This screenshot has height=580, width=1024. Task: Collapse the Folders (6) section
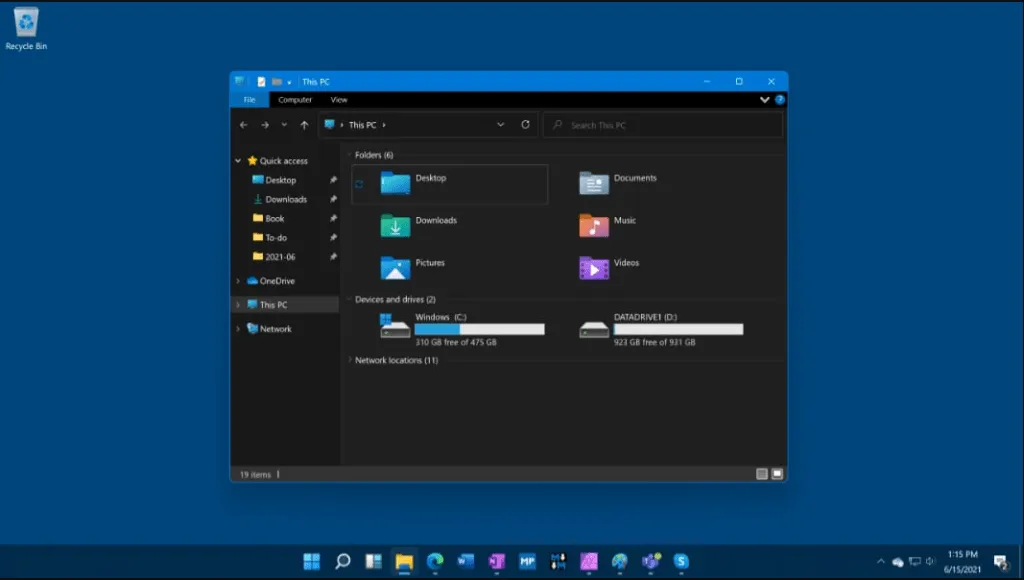point(349,155)
